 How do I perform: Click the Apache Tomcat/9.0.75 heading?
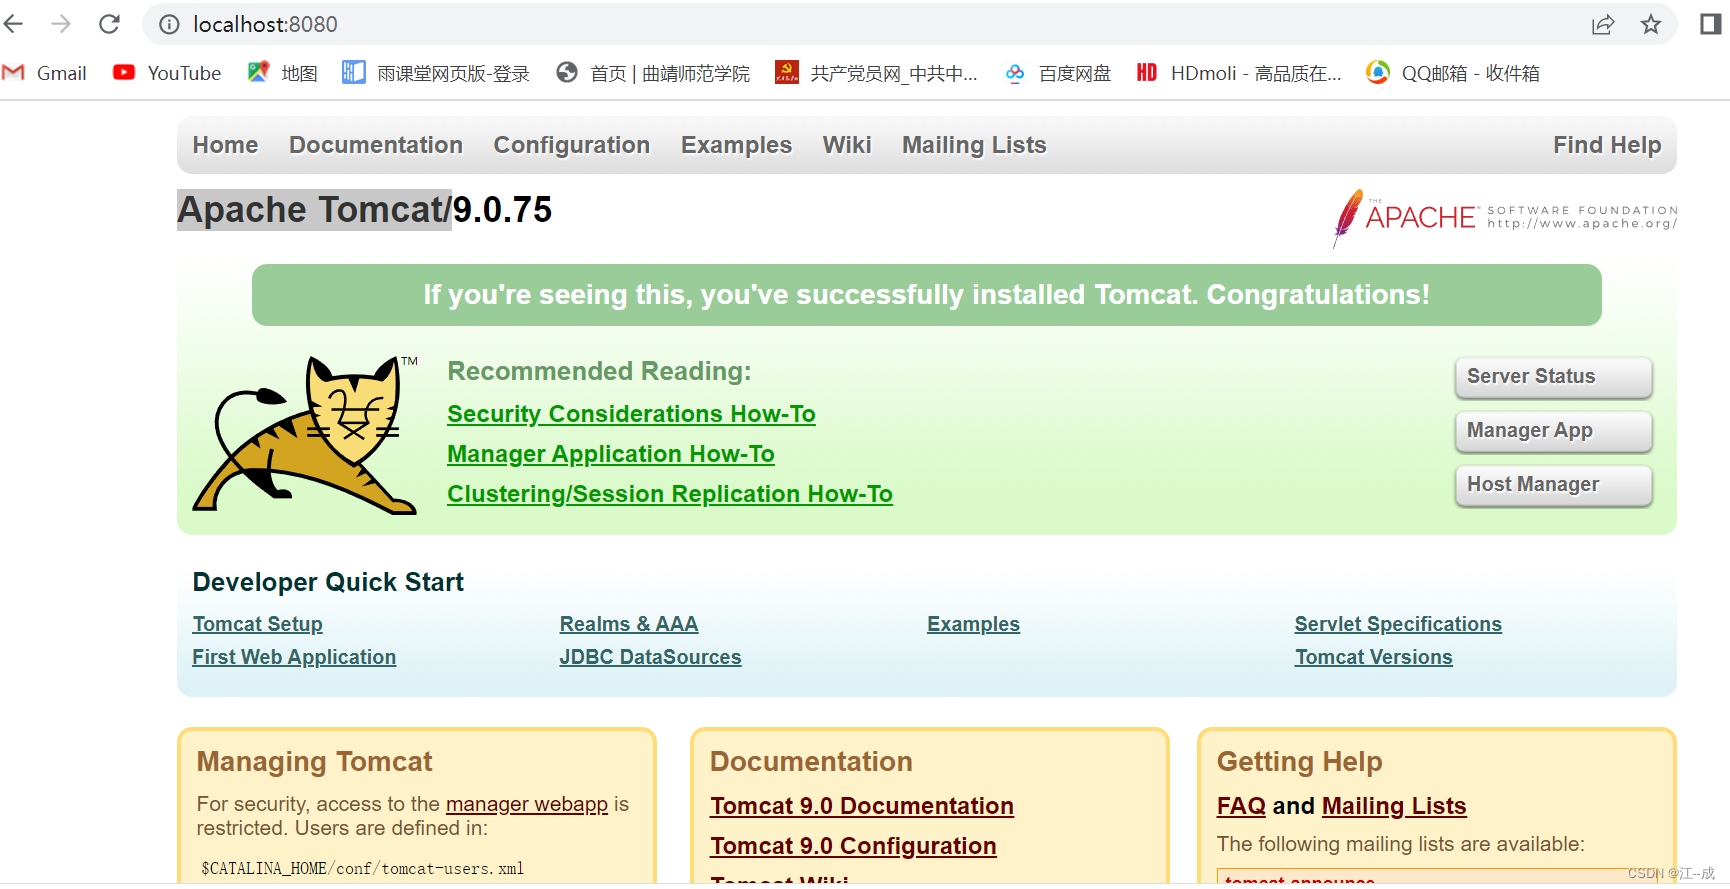click(365, 210)
